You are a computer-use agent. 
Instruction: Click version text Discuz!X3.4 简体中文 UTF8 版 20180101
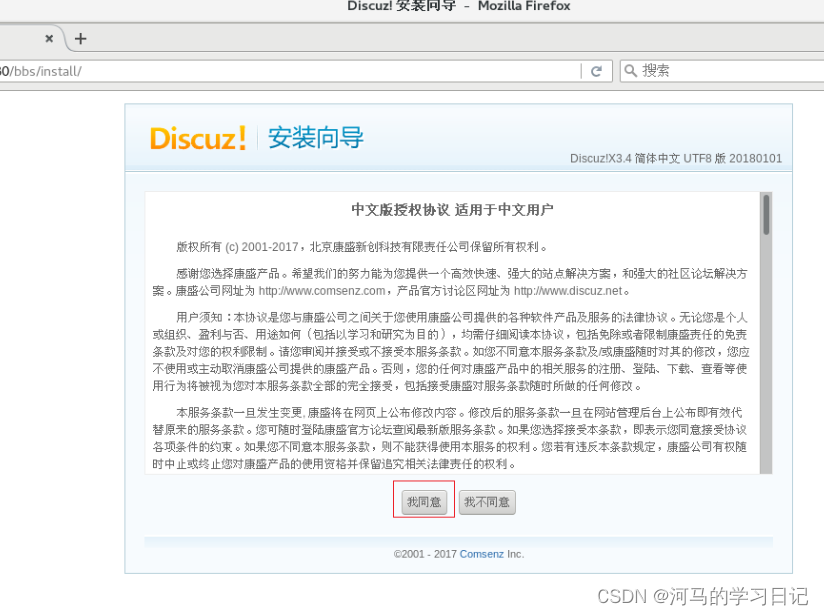click(676, 158)
